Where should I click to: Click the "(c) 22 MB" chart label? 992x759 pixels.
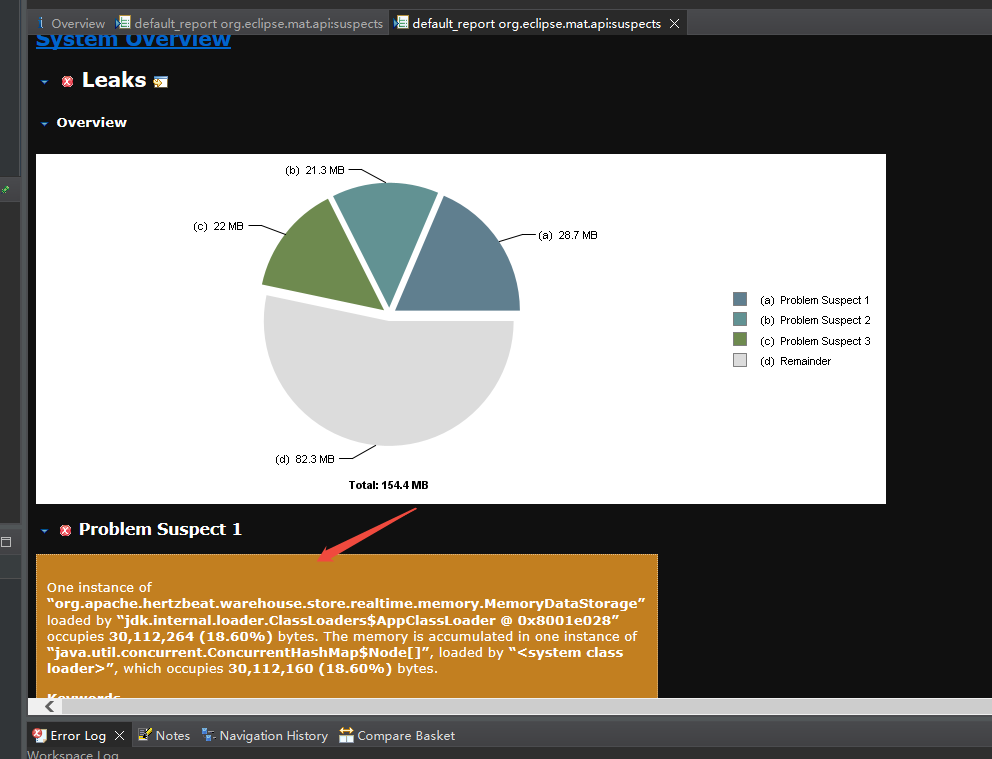pyautogui.click(x=218, y=226)
